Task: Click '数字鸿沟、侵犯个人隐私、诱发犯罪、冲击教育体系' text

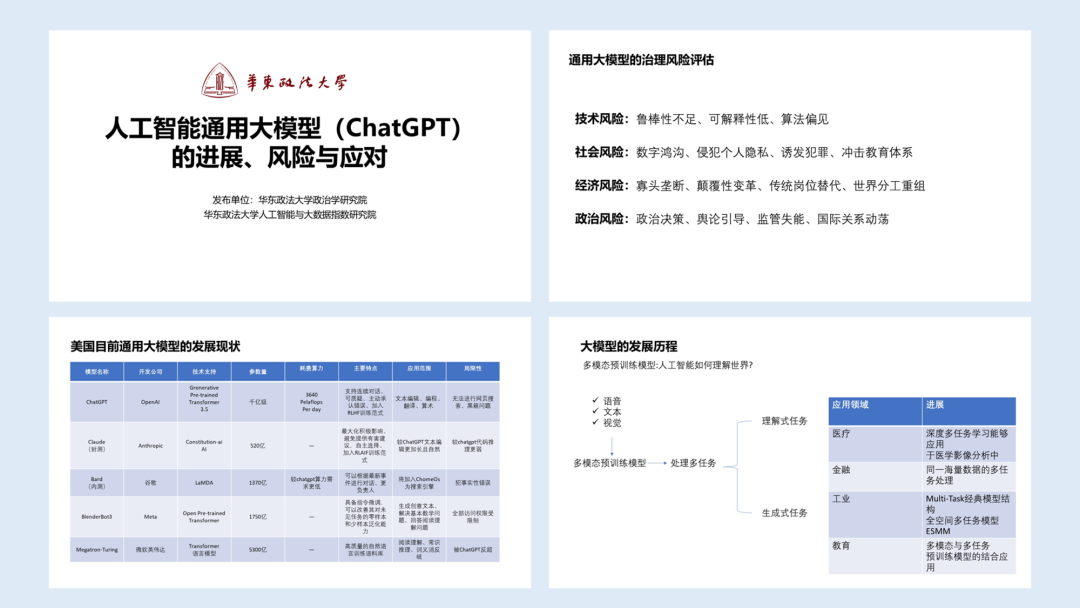Action: coord(774,152)
